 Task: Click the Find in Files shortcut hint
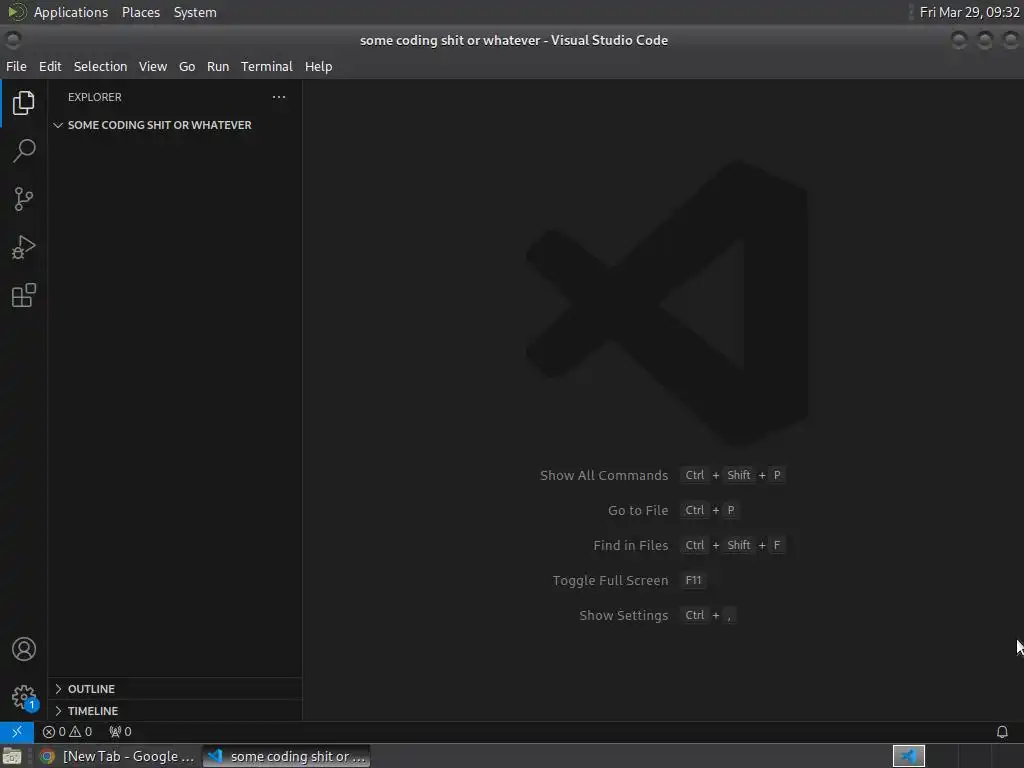688,545
